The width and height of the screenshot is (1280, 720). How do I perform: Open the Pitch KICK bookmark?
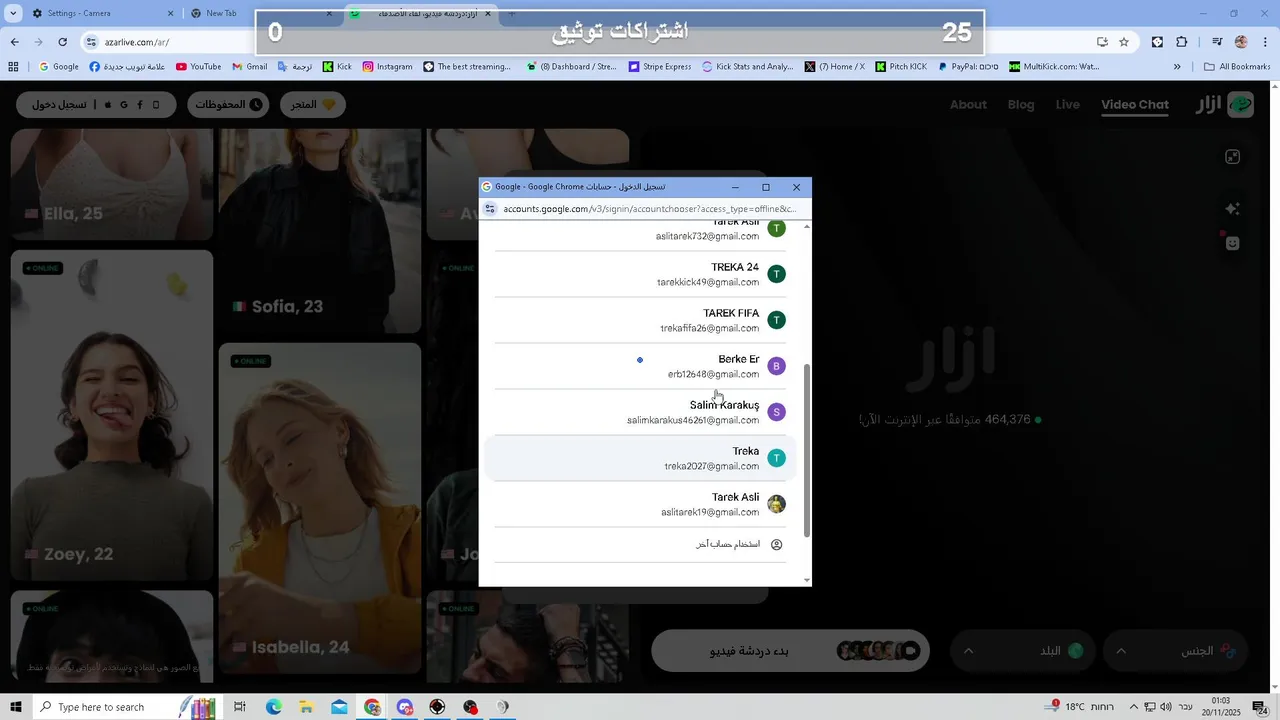point(901,67)
